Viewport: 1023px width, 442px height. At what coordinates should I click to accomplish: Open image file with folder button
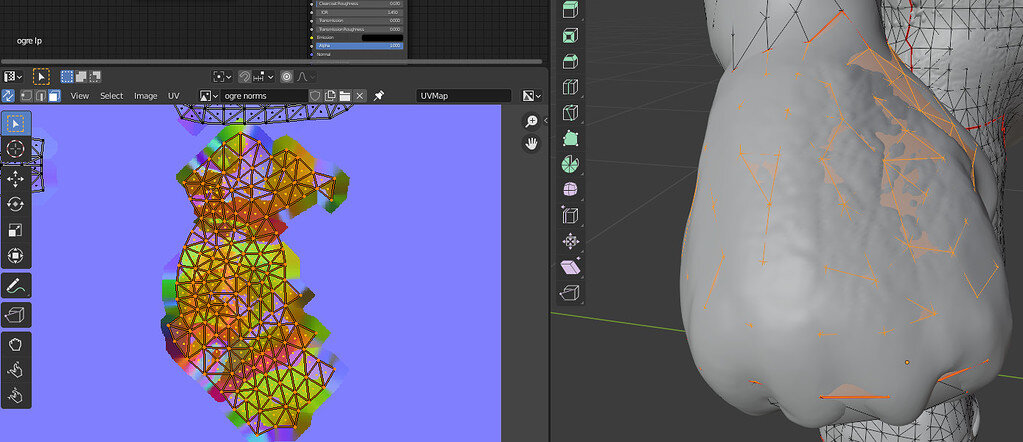(x=344, y=96)
